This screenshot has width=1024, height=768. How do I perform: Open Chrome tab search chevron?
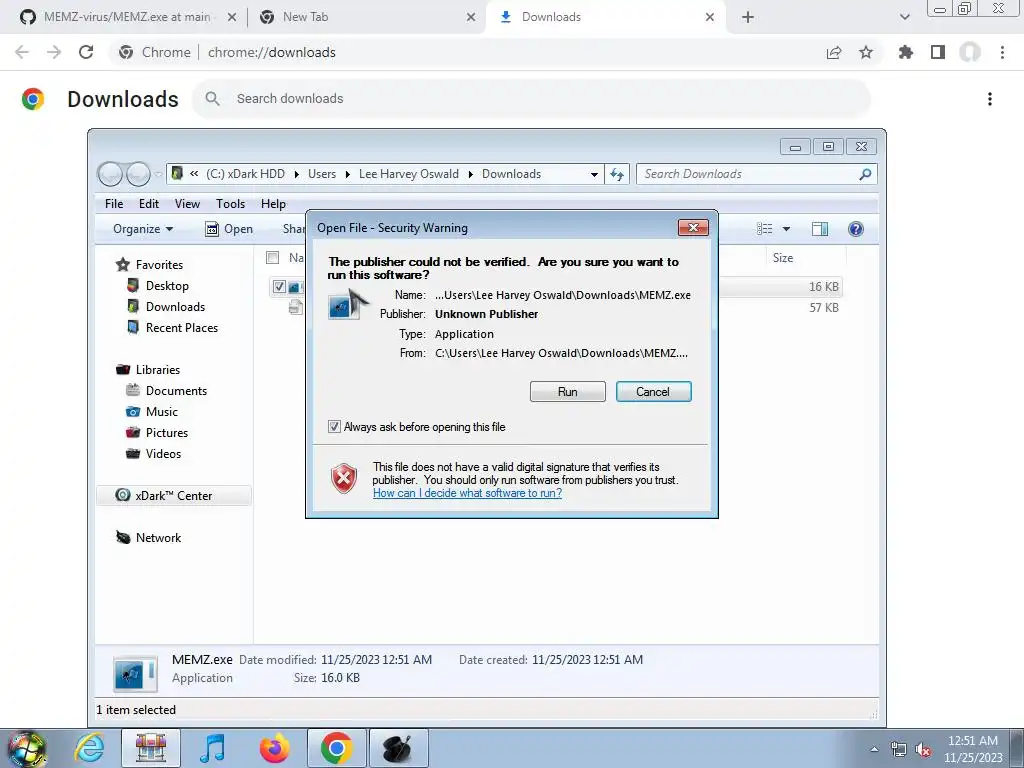[904, 17]
